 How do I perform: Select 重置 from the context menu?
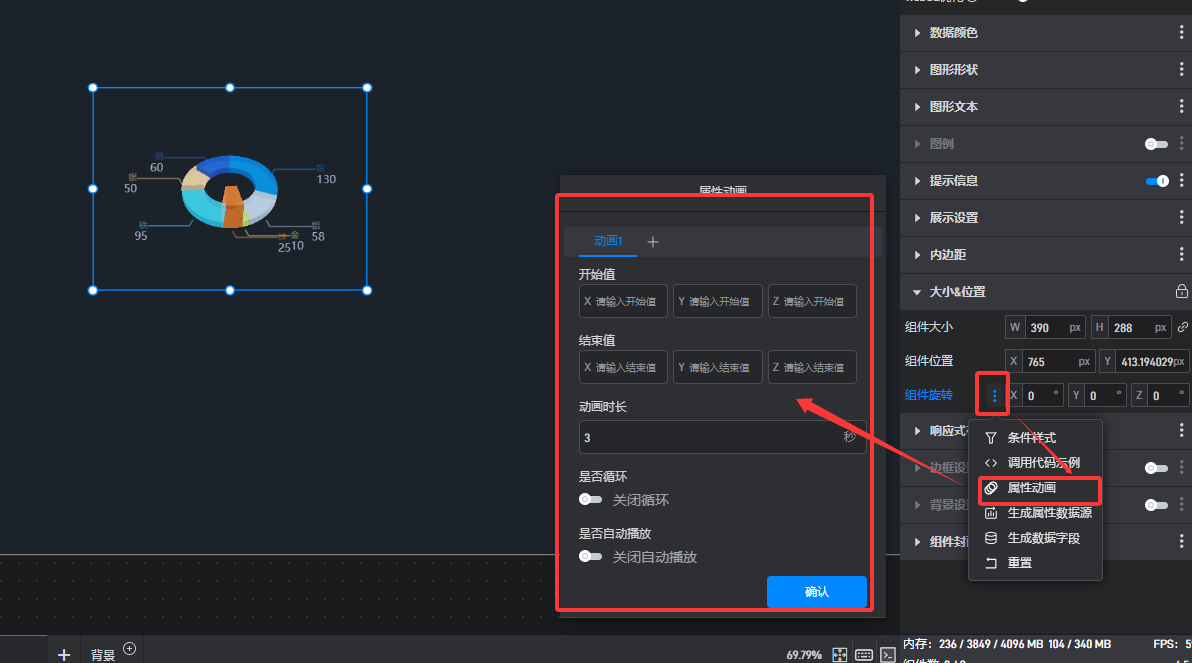pos(1035,563)
